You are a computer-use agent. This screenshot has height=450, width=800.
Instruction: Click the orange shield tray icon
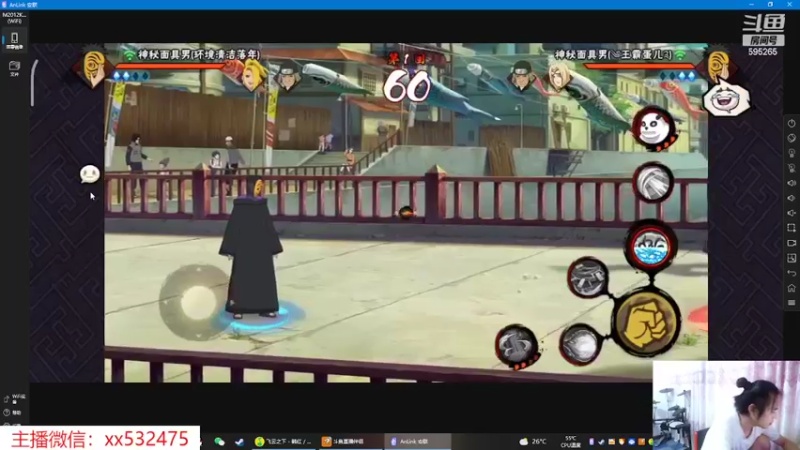(x=621, y=441)
